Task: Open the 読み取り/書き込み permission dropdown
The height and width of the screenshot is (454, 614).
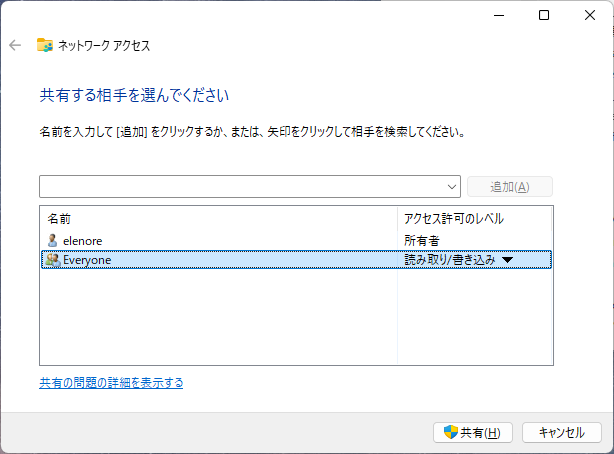Action: (449, 260)
